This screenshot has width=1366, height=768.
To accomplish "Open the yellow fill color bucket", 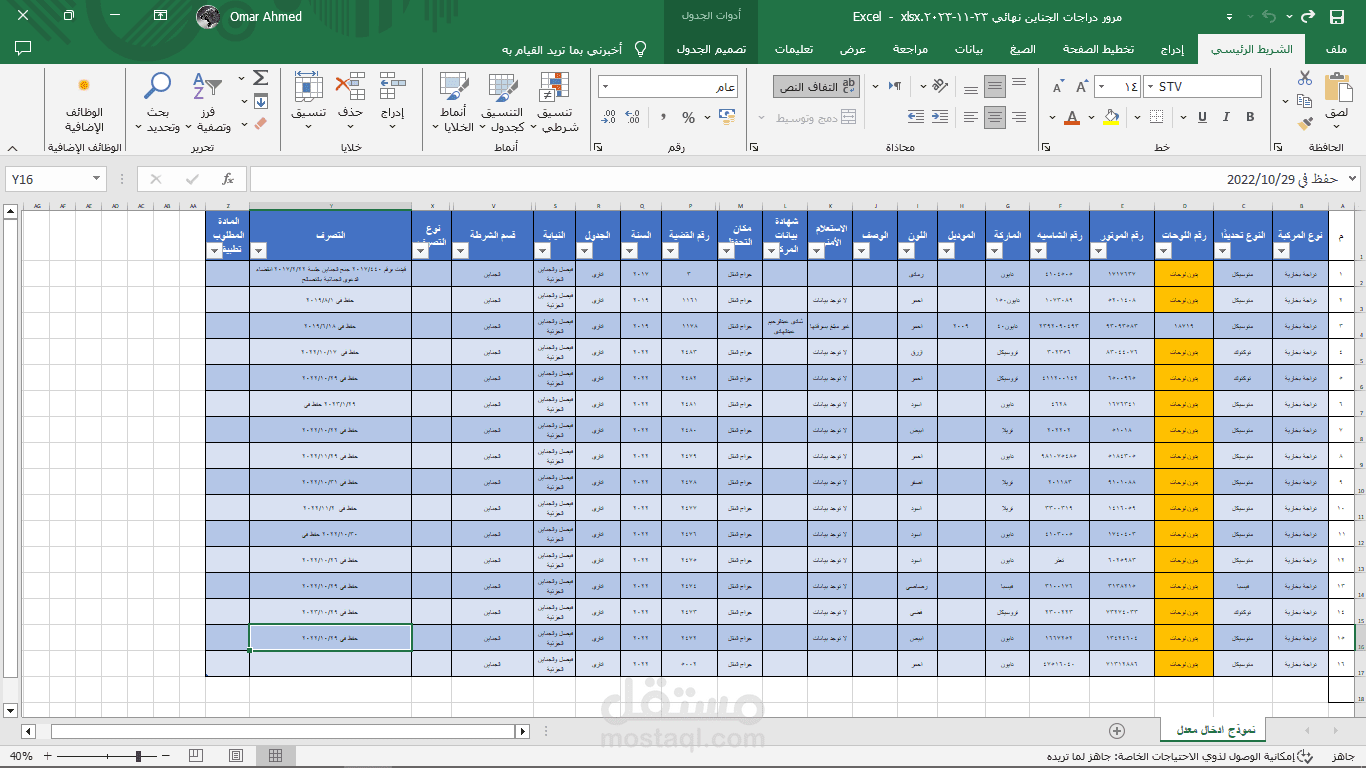I will pos(1111,118).
